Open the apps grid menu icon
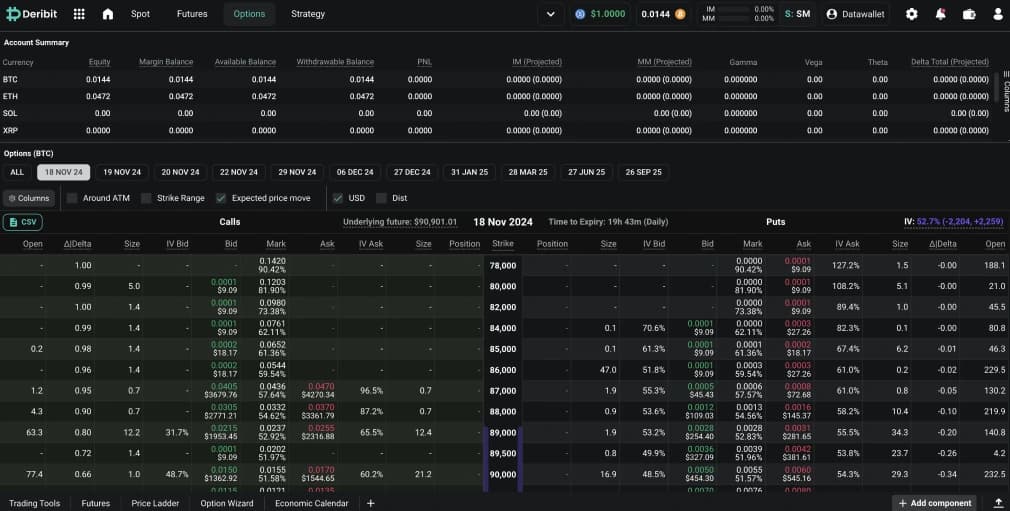This screenshot has width=1010, height=511. (x=79, y=14)
